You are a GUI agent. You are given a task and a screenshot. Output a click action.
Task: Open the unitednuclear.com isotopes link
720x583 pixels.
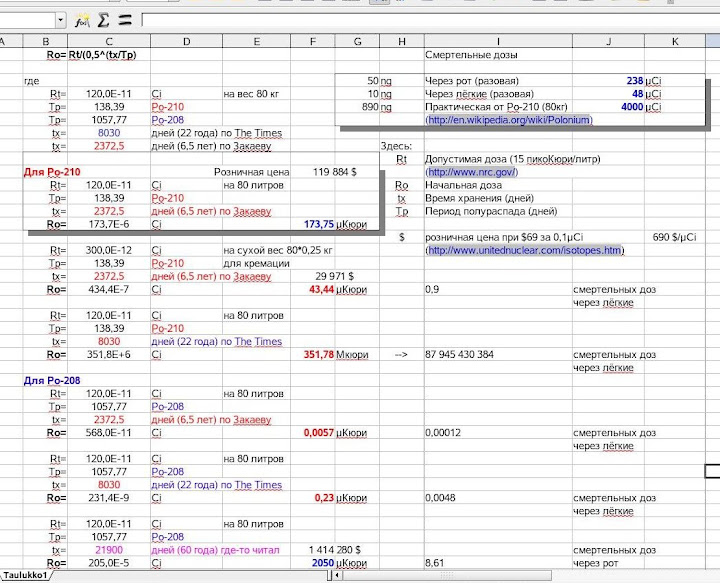pos(525,250)
